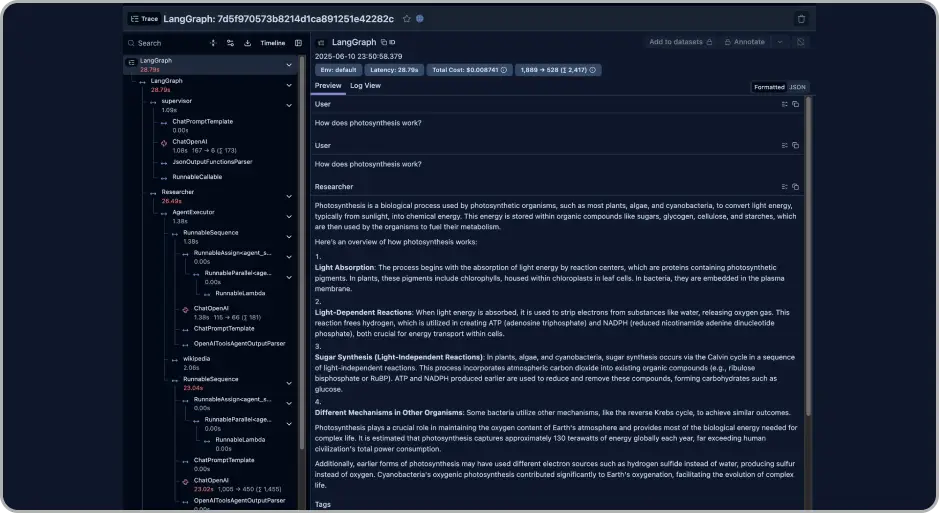This screenshot has height=513, width=939.
Task: Toggle the Timeline view
Action: [x=272, y=43]
